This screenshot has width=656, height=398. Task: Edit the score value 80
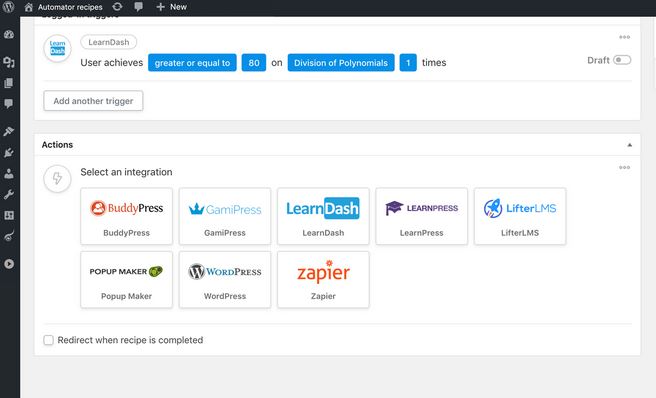pyautogui.click(x=254, y=63)
